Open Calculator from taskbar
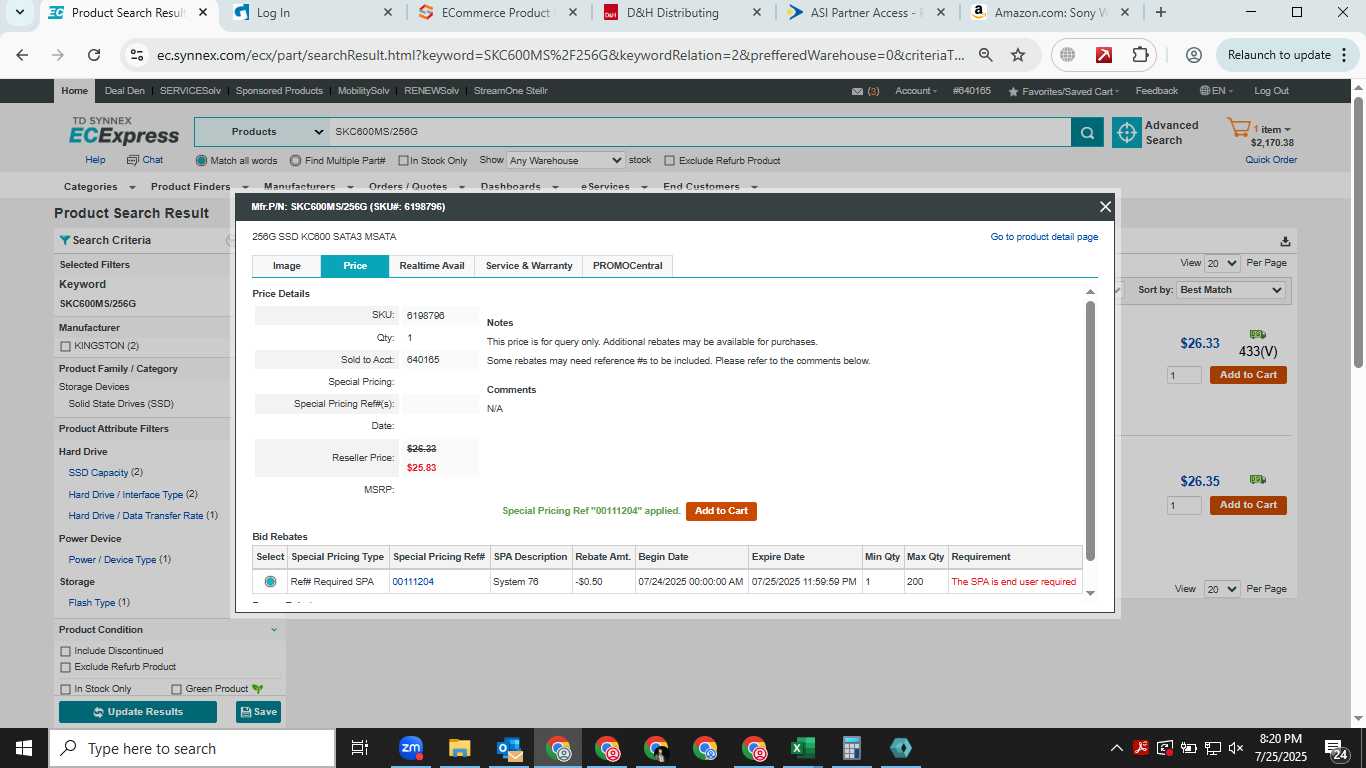 pos(851,748)
